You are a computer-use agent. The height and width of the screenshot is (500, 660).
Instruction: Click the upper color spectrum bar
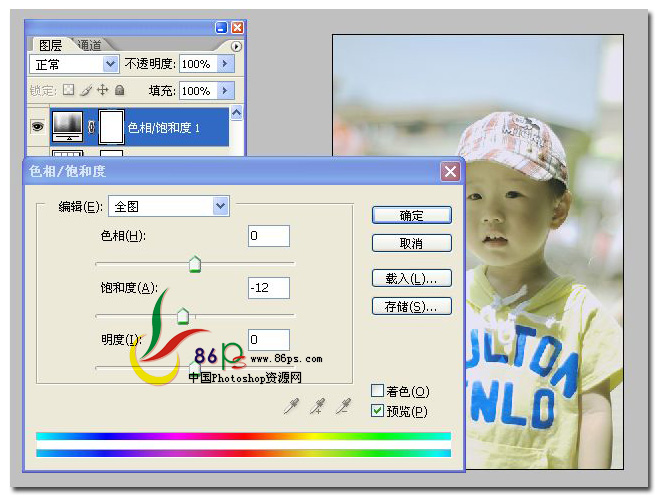pyautogui.click(x=243, y=436)
